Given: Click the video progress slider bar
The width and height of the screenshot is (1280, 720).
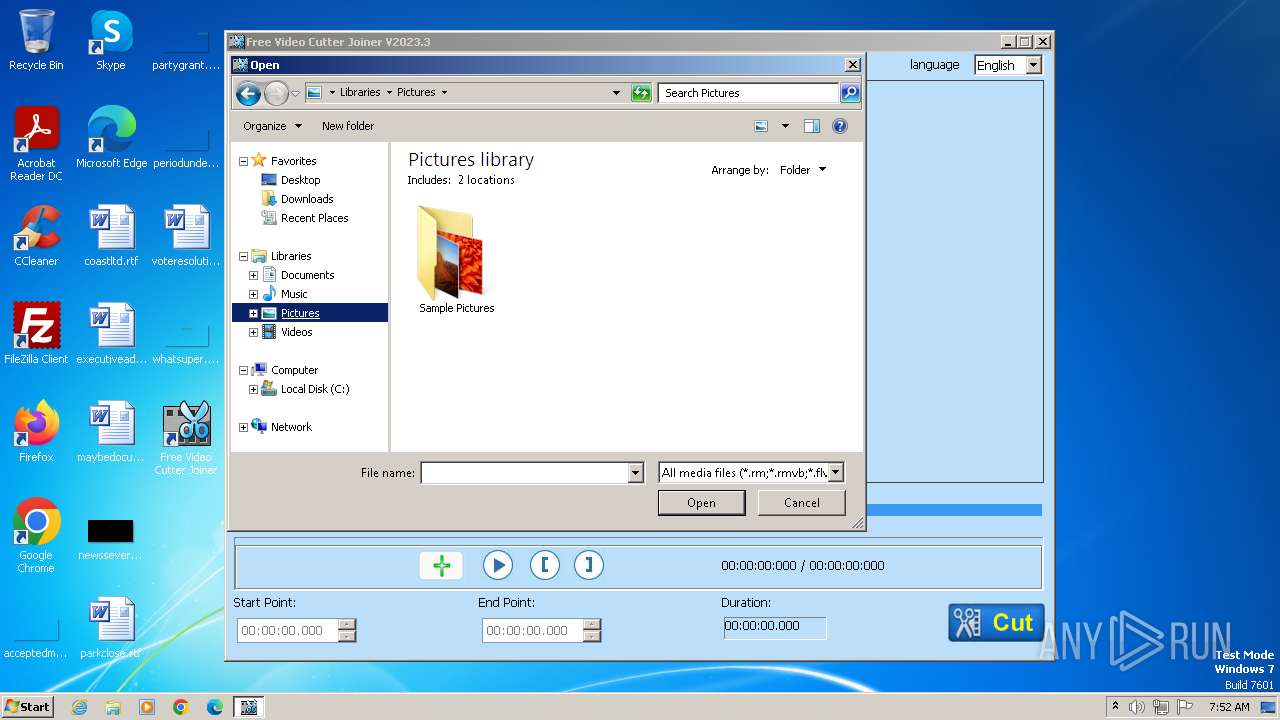Looking at the screenshot, I should pos(954,510).
